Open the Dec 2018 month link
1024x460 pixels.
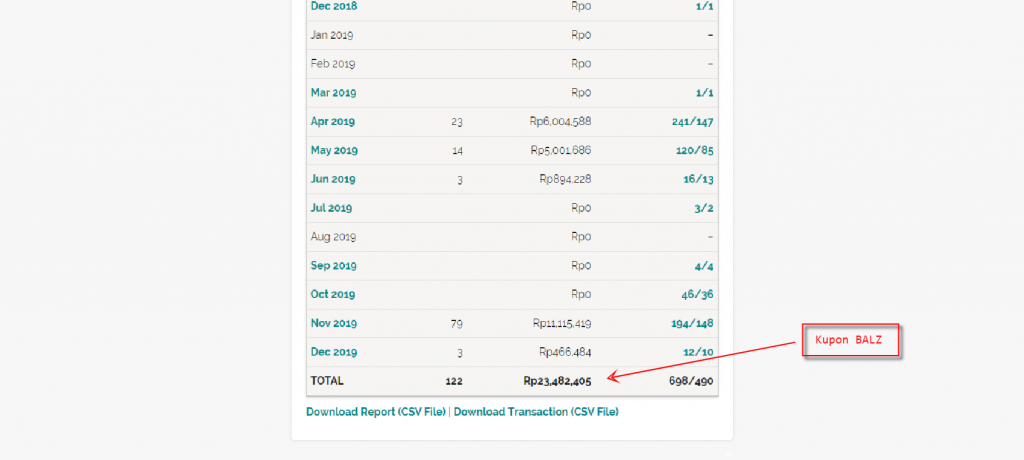(x=334, y=7)
